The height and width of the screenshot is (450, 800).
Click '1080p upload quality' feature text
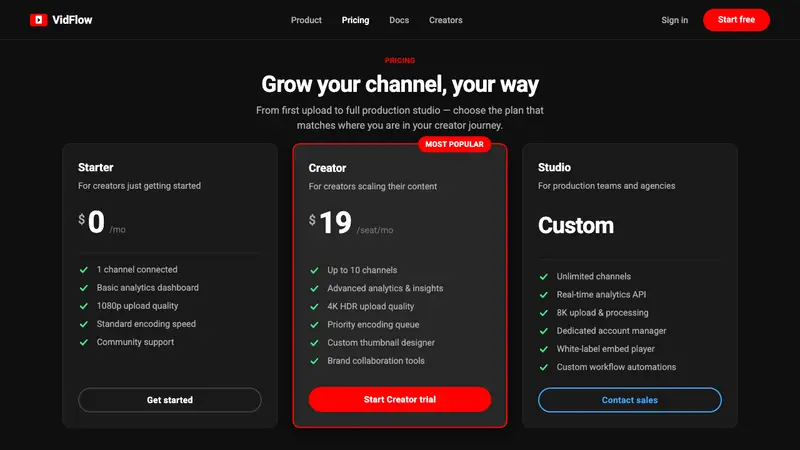tap(138, 306)
